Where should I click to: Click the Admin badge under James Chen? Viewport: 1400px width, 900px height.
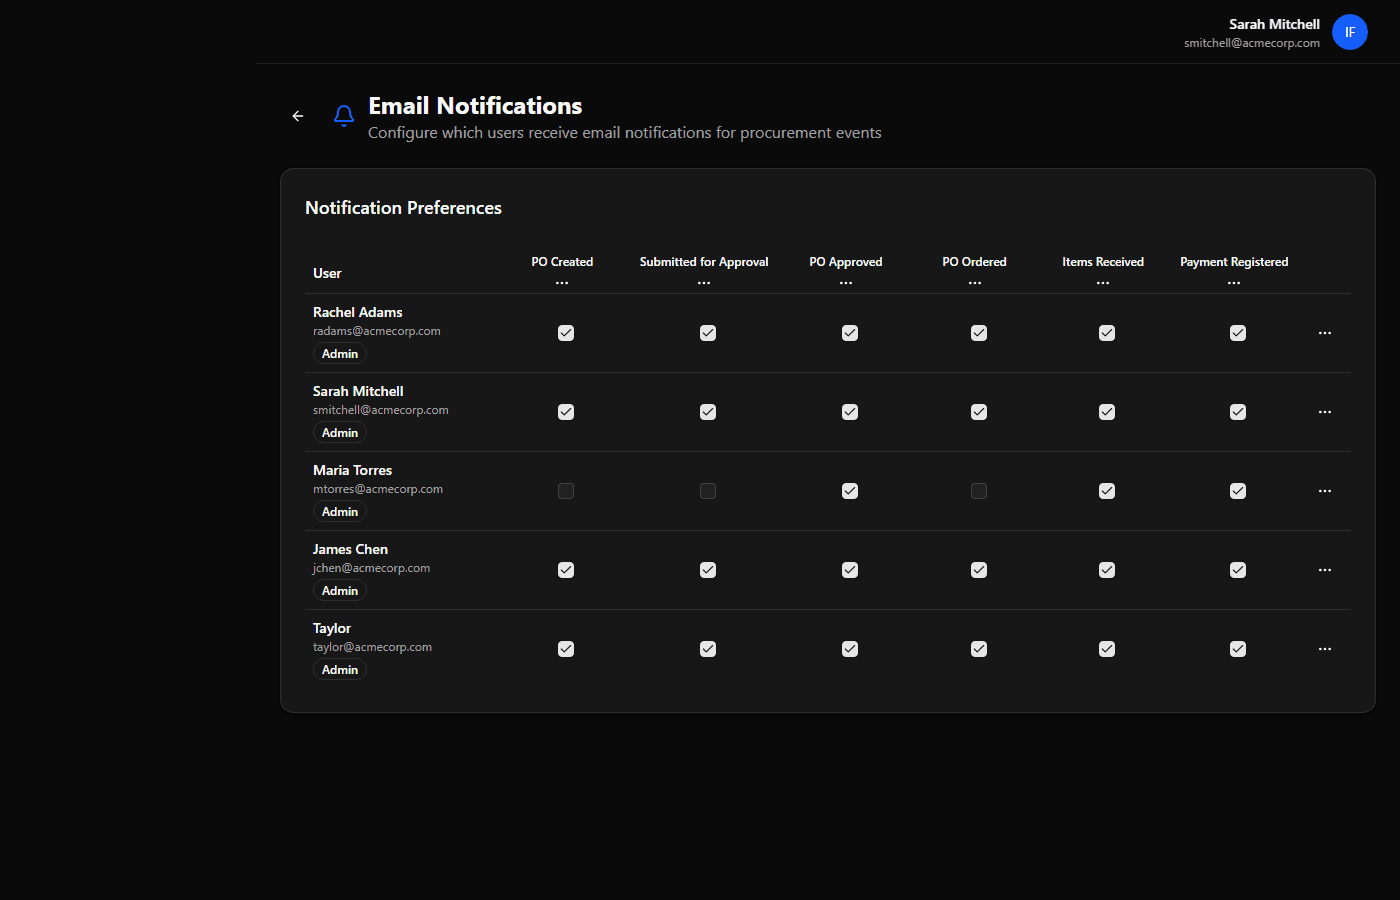coord(339,590)
